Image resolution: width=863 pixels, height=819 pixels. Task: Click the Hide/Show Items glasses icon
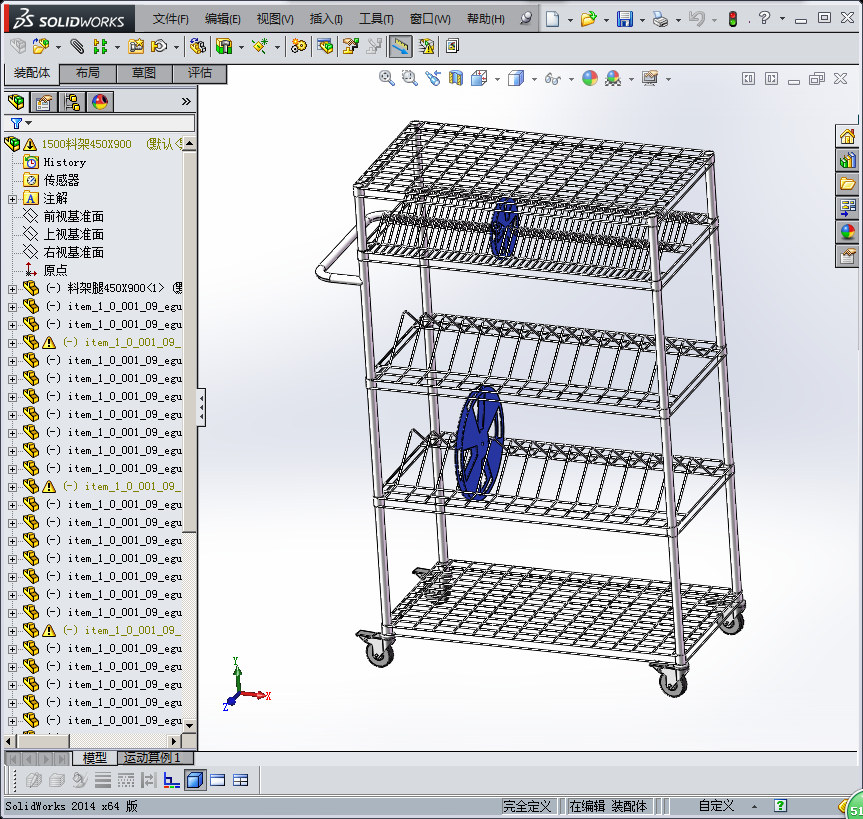[x=553, y=79]
